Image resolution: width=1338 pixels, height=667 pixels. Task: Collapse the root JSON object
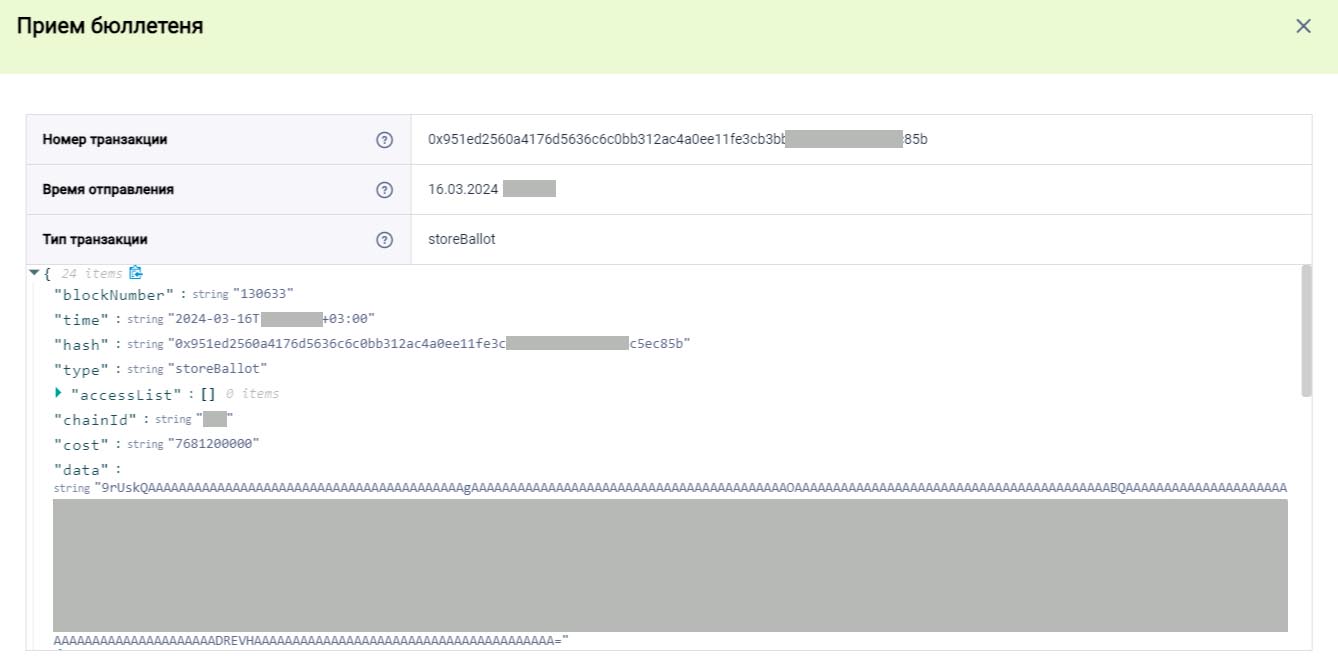[x=35, y=273]
